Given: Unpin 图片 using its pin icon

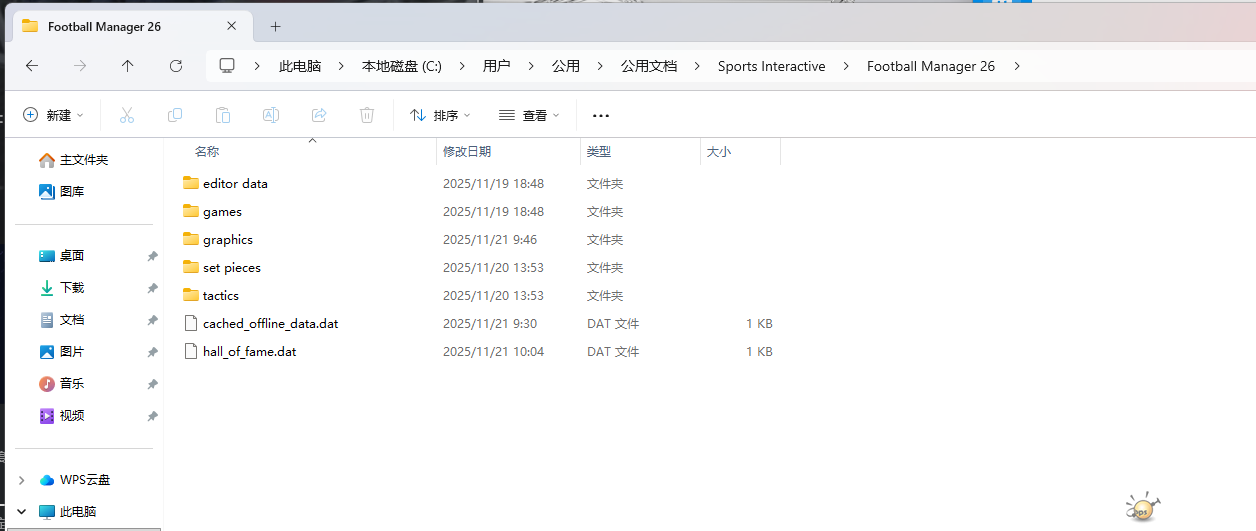Looking at the screenshot, I should (152, 352).
